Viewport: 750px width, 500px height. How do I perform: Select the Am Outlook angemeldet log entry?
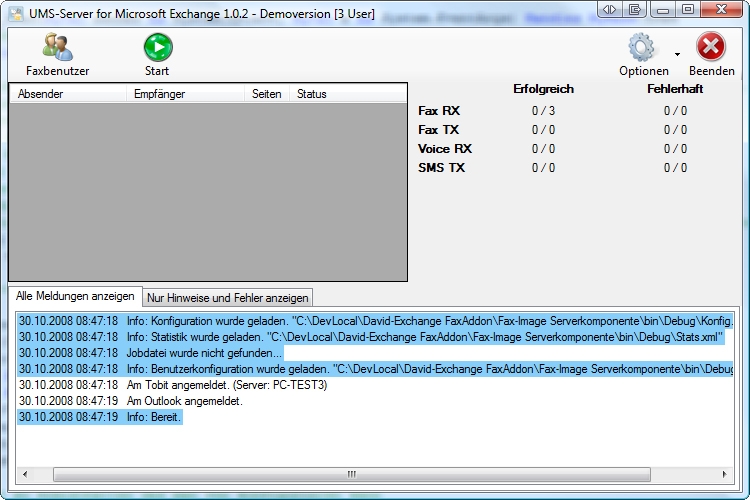pos(131,401)
